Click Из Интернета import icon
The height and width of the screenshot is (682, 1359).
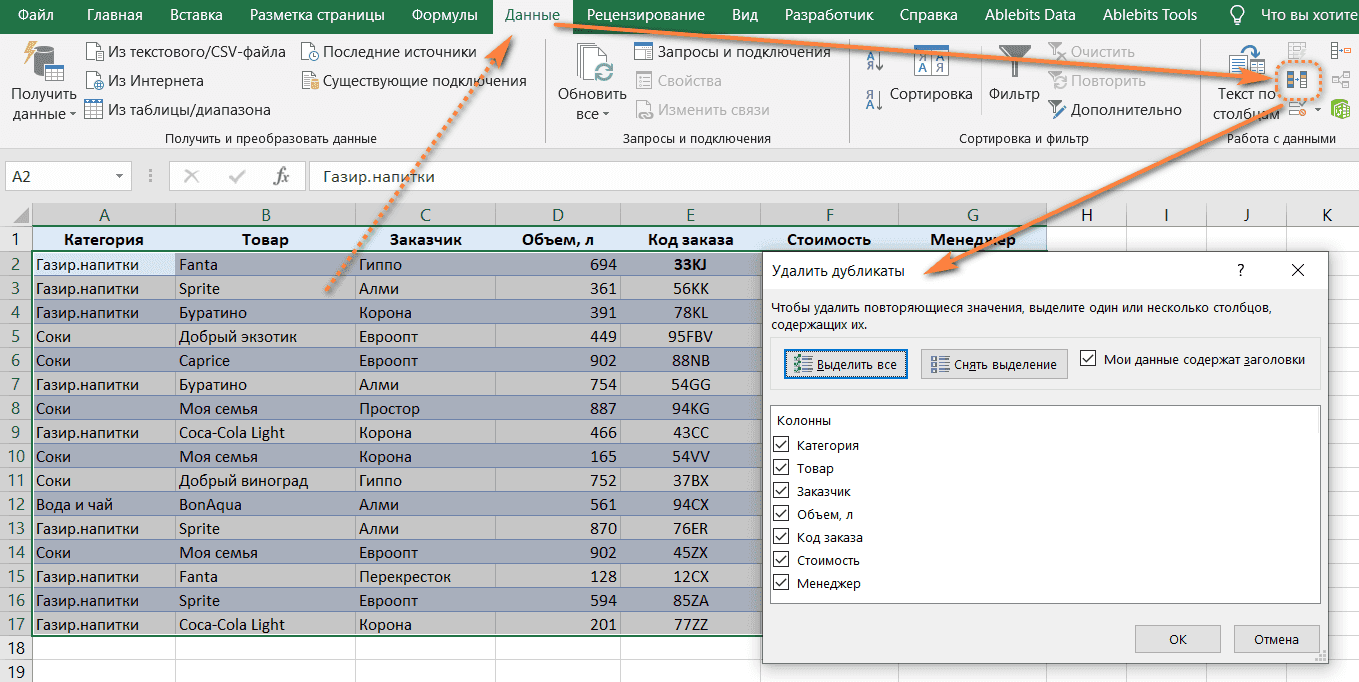94,81
